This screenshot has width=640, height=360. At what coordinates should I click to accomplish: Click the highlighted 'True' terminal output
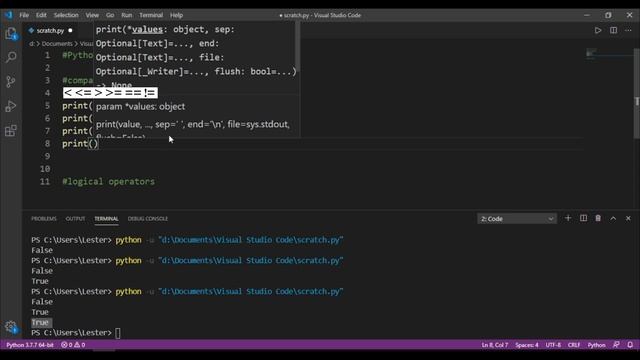40,322
